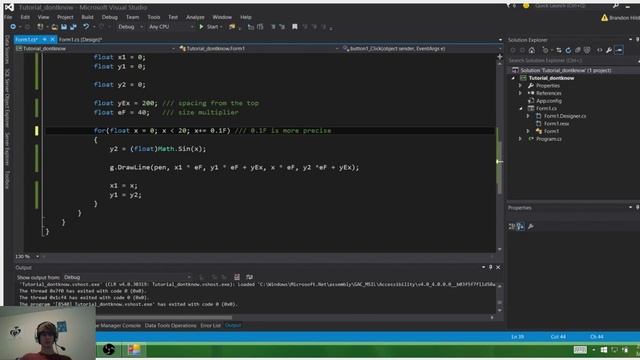Expand the Program.cs node
The width and height of the screenshot is (640, 360).
point(520,139)
